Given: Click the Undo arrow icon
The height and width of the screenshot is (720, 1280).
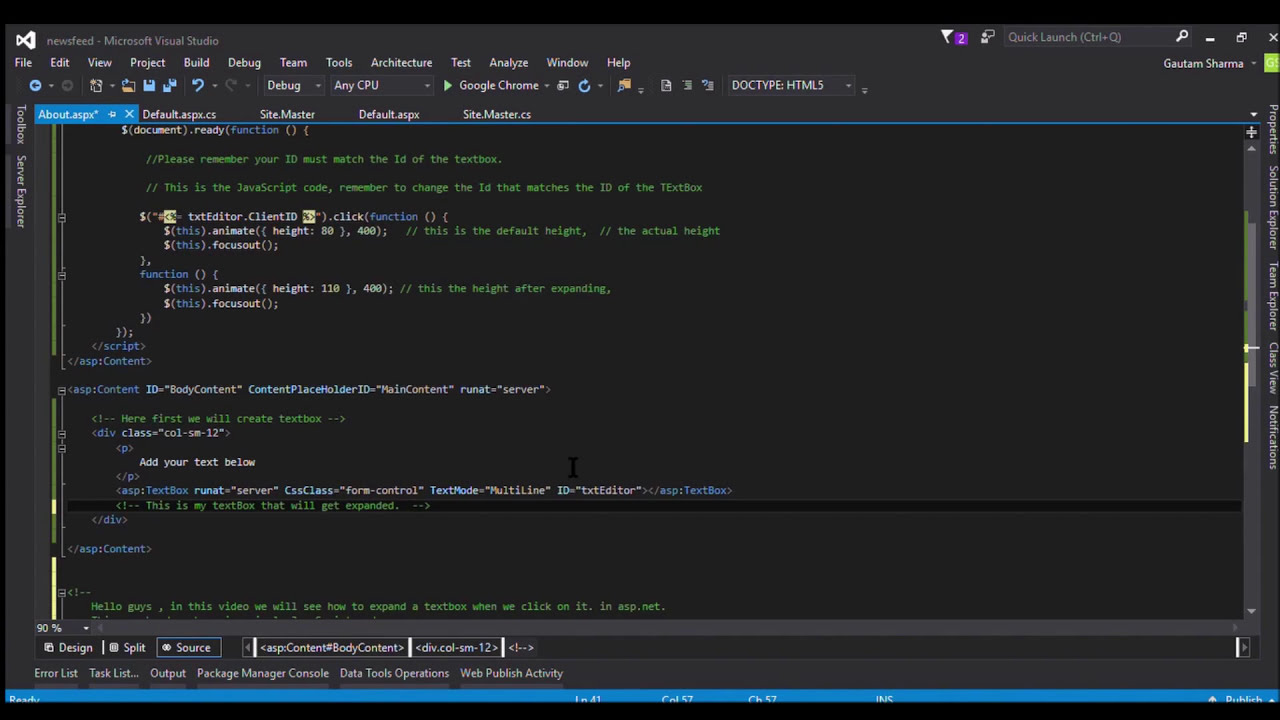Looking at the screenshot, I should (x=198, y=86).
